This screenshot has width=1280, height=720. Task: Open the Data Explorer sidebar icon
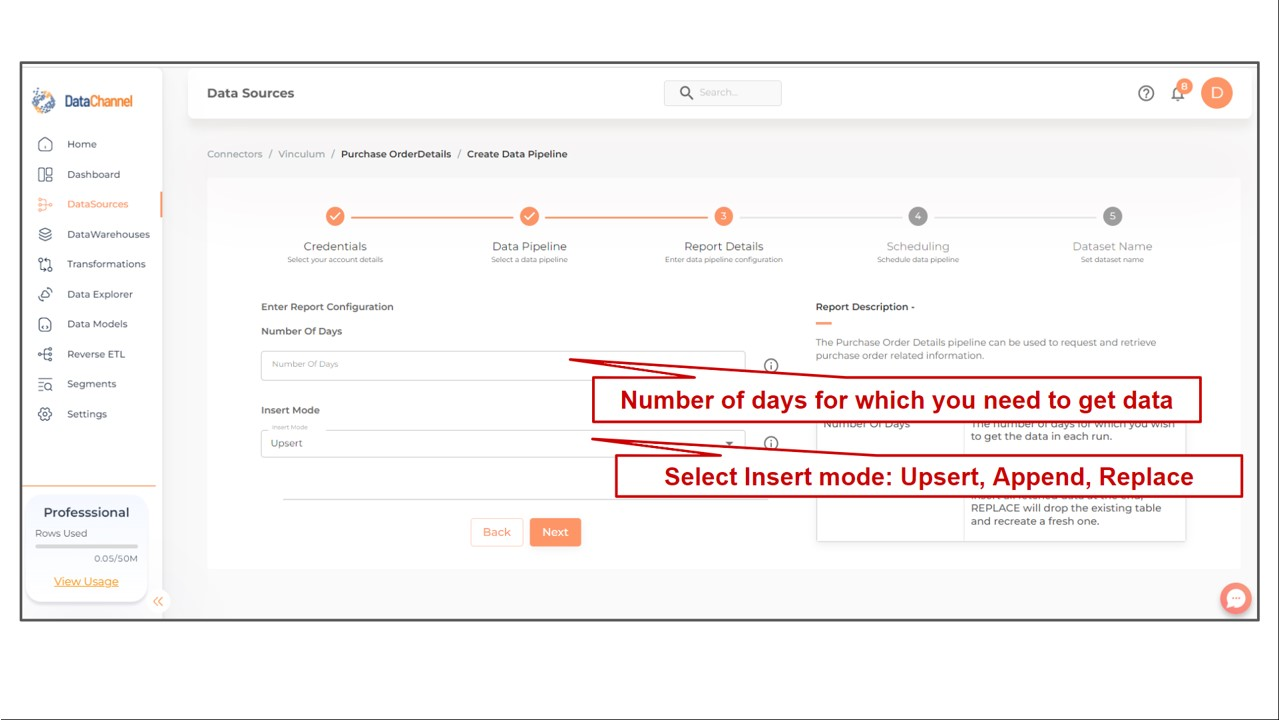(x=45, y=294)
